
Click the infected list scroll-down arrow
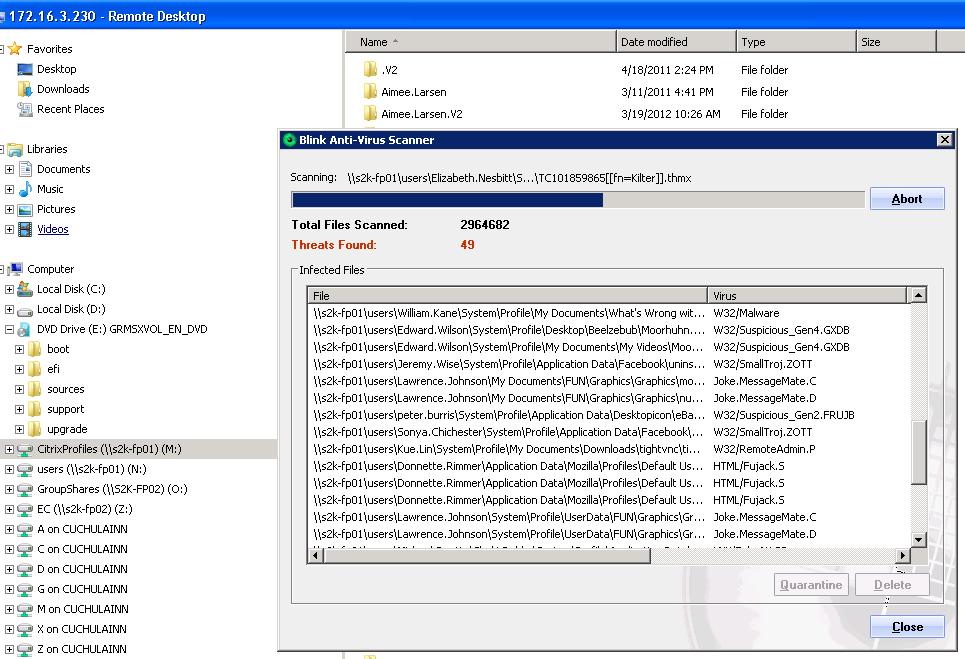(918, 540)
